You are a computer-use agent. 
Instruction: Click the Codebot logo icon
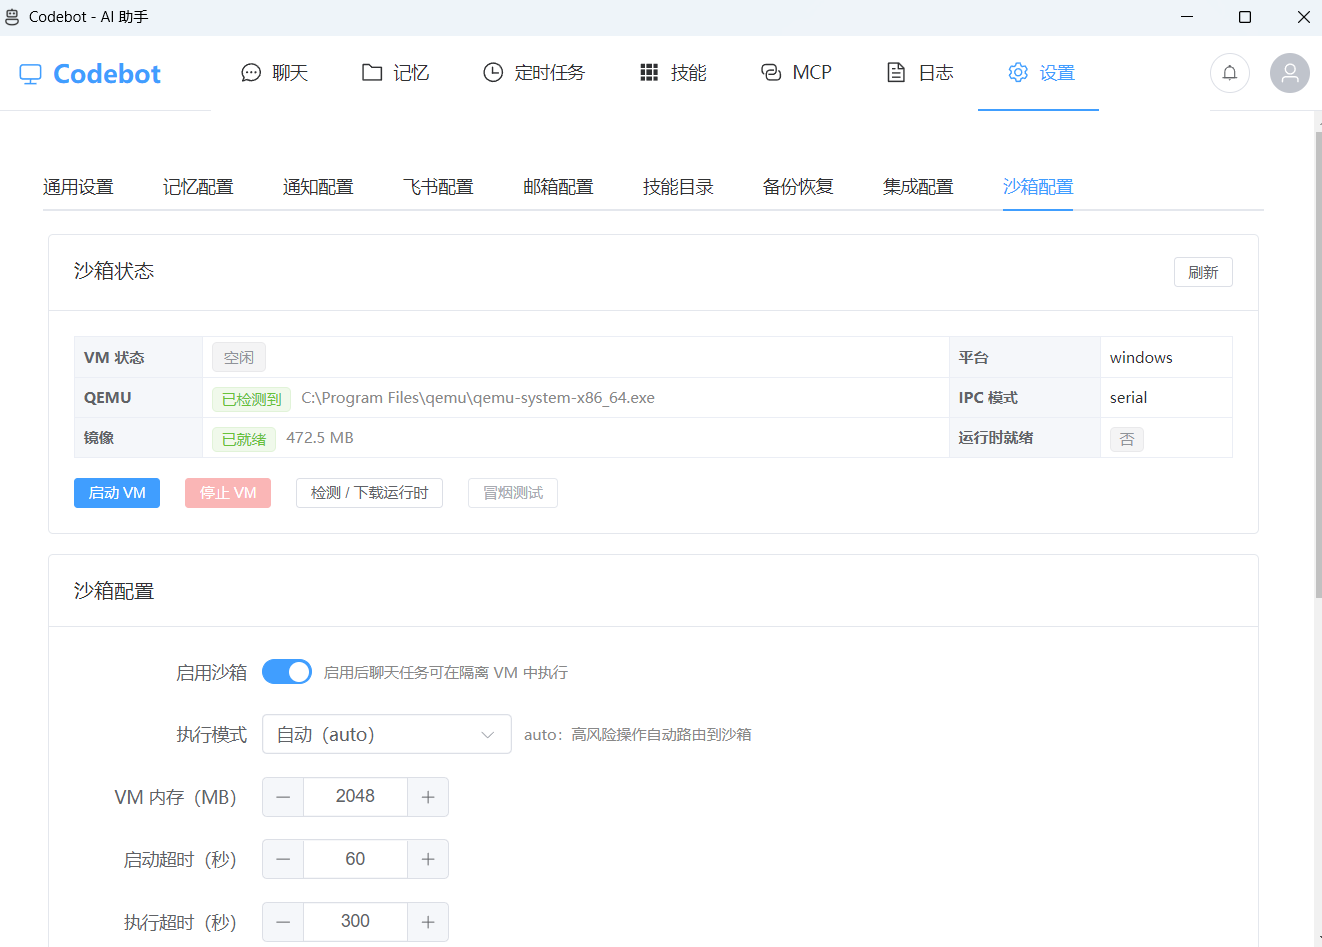click(x=30, y=71)
